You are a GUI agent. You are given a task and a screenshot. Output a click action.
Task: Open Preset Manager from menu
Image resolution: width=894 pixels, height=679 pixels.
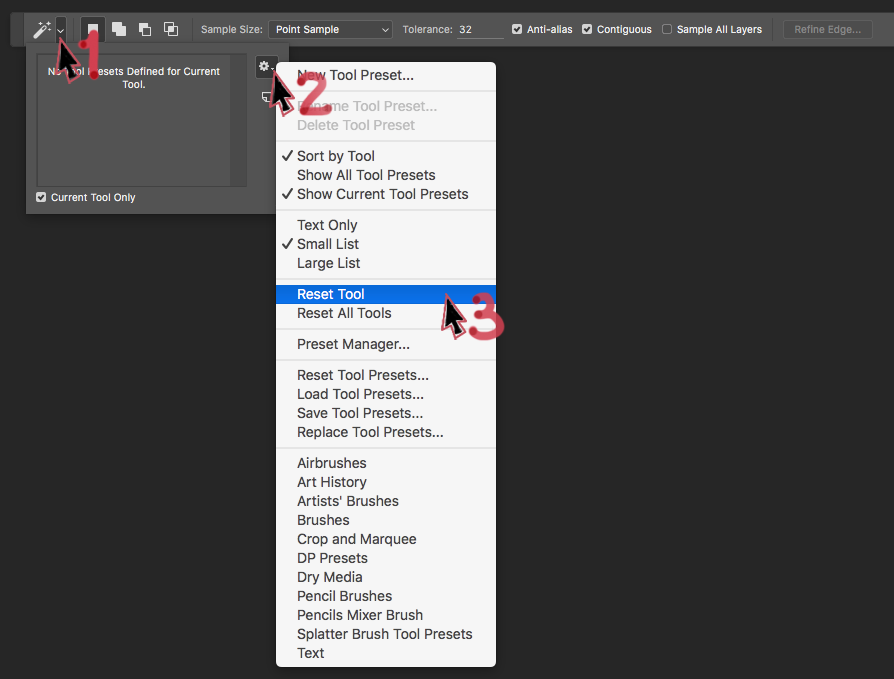tap(386, 344)
